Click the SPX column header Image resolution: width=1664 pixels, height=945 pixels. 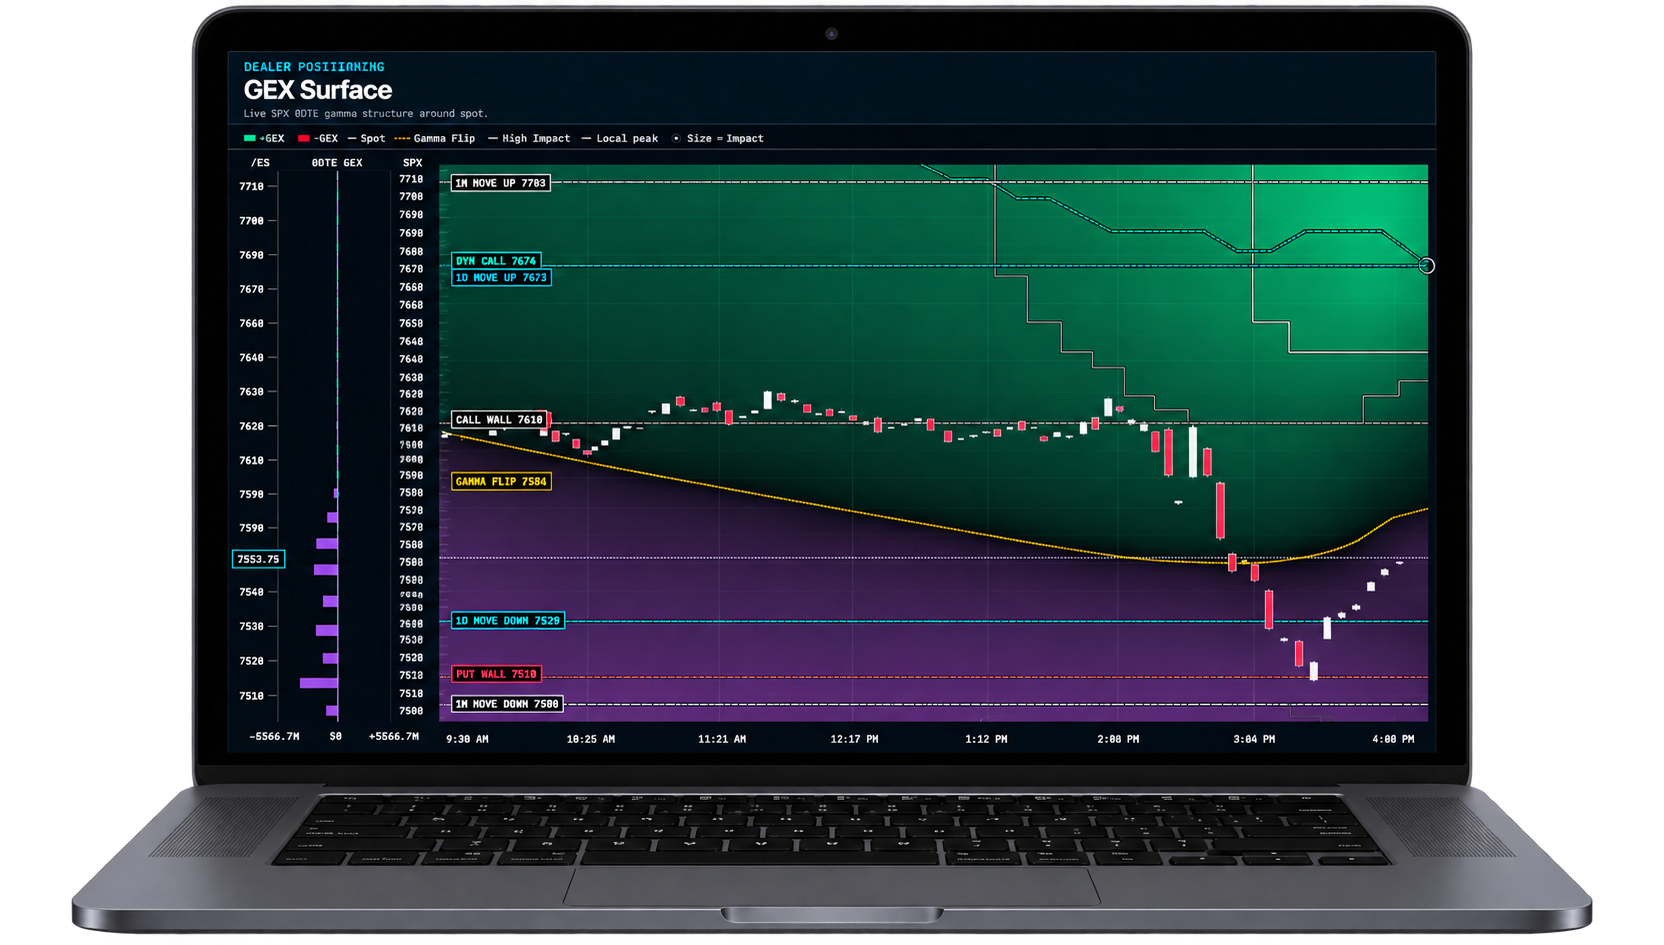(412, 163)
